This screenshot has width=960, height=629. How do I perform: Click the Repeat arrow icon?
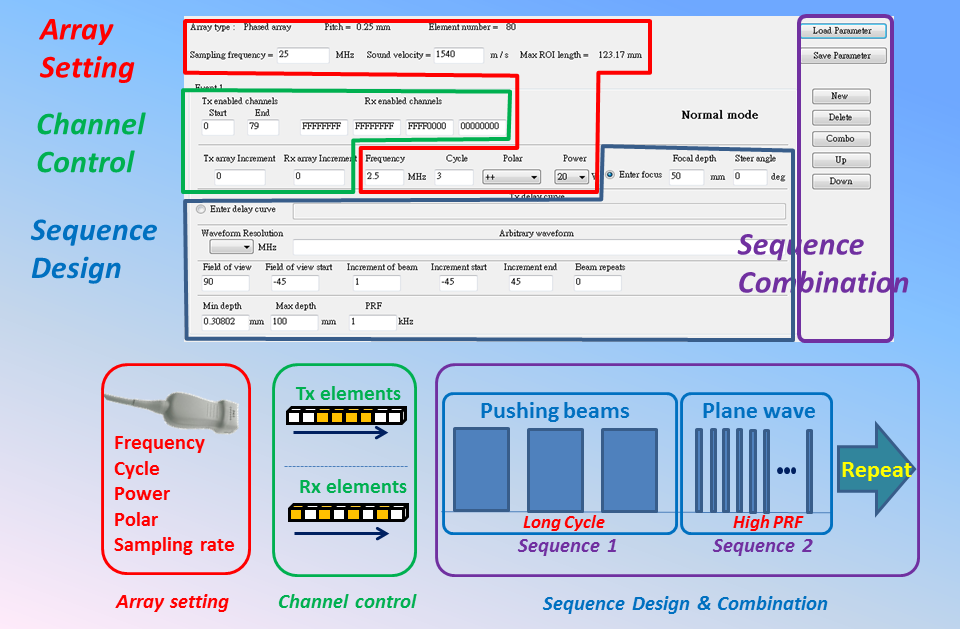(x=874, y=470)
